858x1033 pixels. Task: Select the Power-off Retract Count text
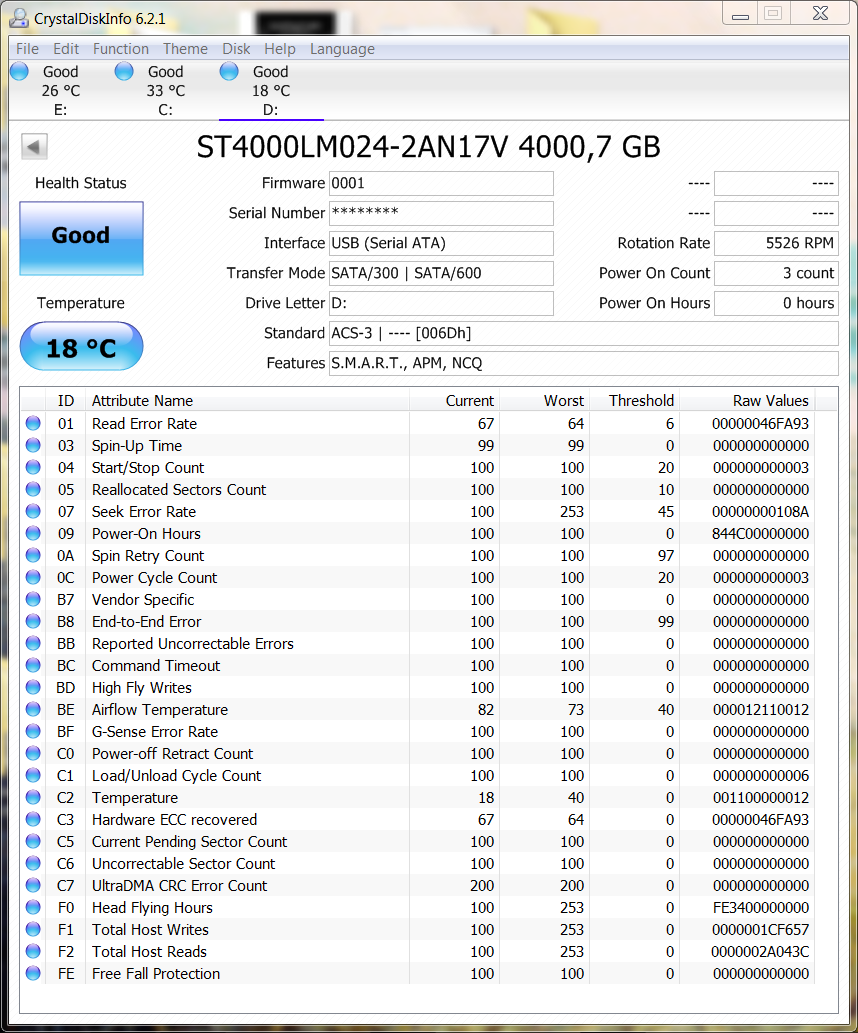pos(172,754)
